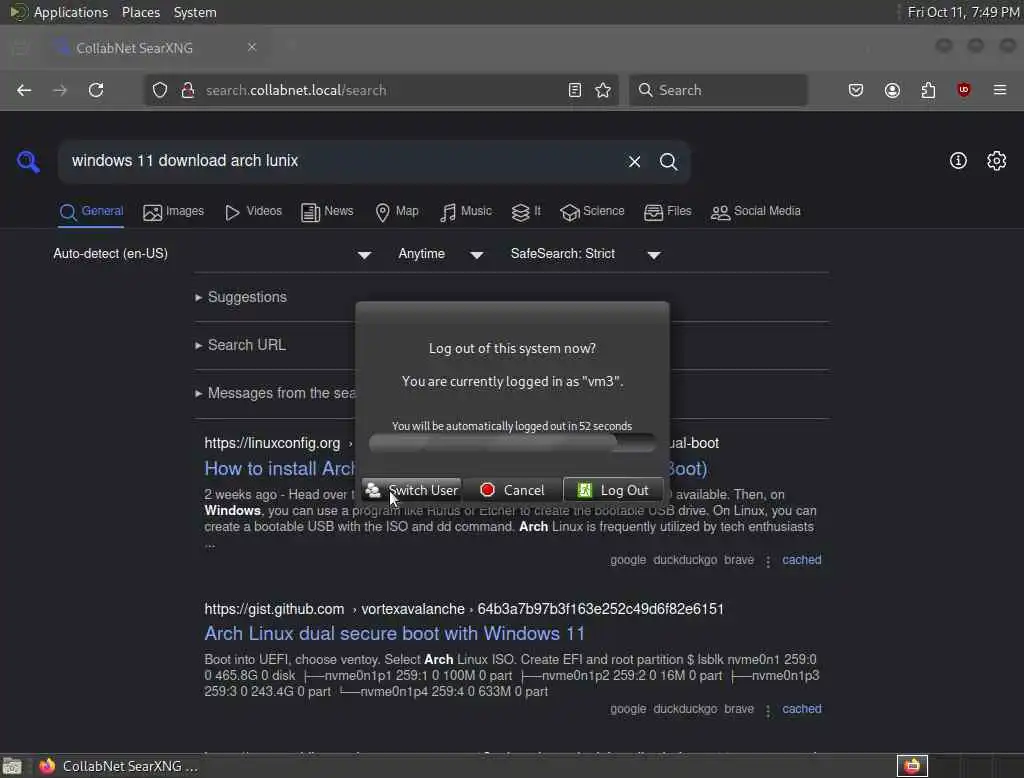The height and width of the screenshot is (778, 1024).
Task: Open the SearXNG about info icon
Action: pos(958,161)
